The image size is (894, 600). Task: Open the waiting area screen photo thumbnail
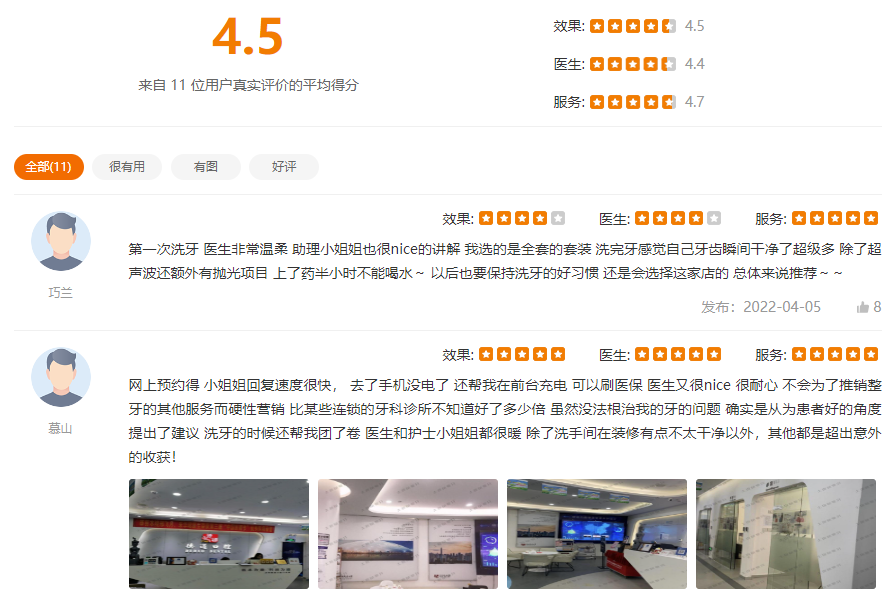tap(597, 534)
